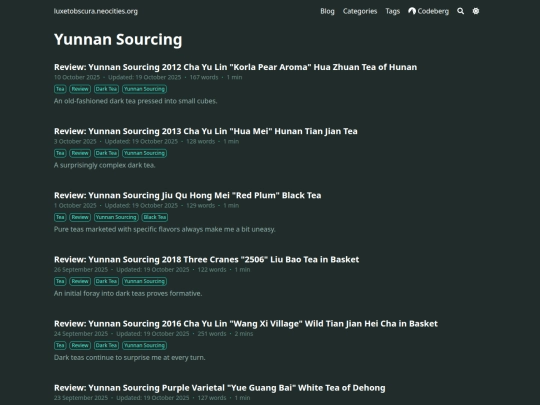This screenshot has height=405, width=540.
Task: Click Tea tag under Three Cranes 2506 post
Action: [60, 281]
